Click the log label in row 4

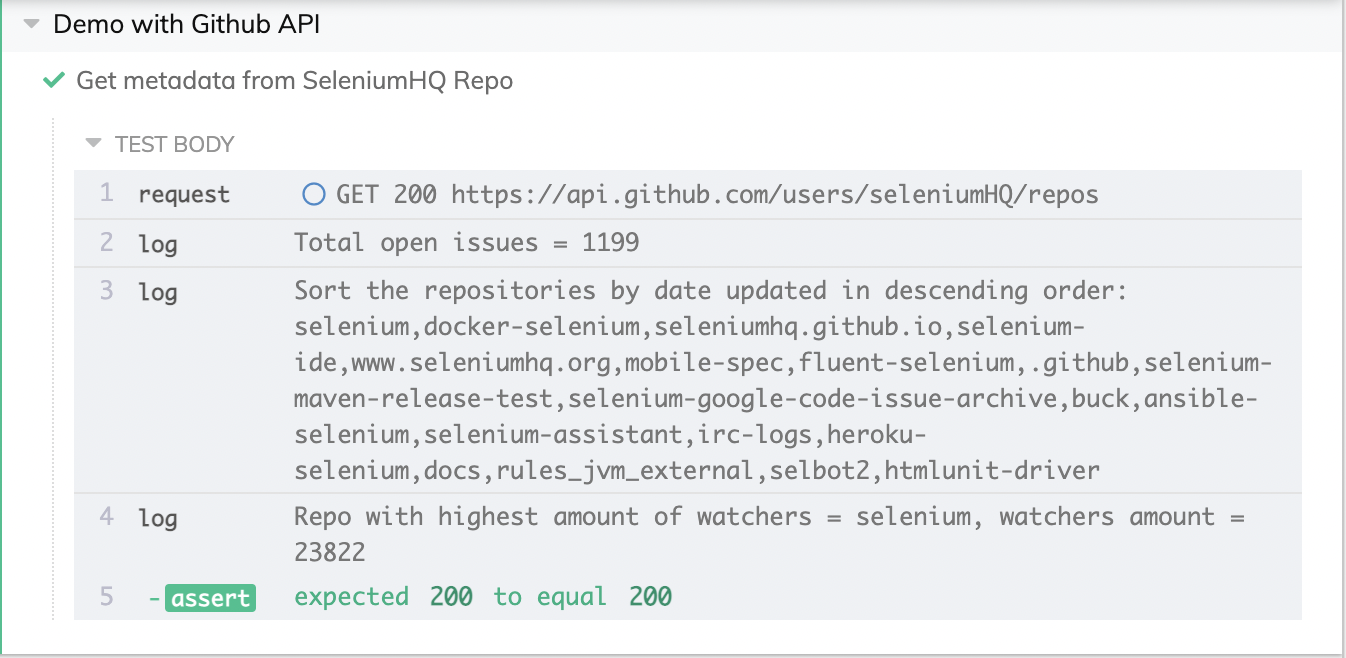(x=158, y=518)
